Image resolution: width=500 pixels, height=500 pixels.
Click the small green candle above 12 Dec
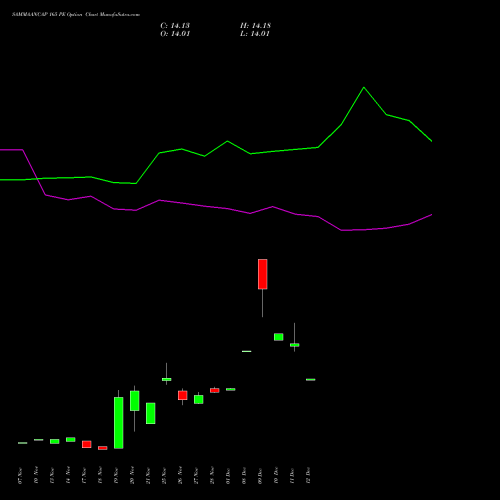coord(311,380)
